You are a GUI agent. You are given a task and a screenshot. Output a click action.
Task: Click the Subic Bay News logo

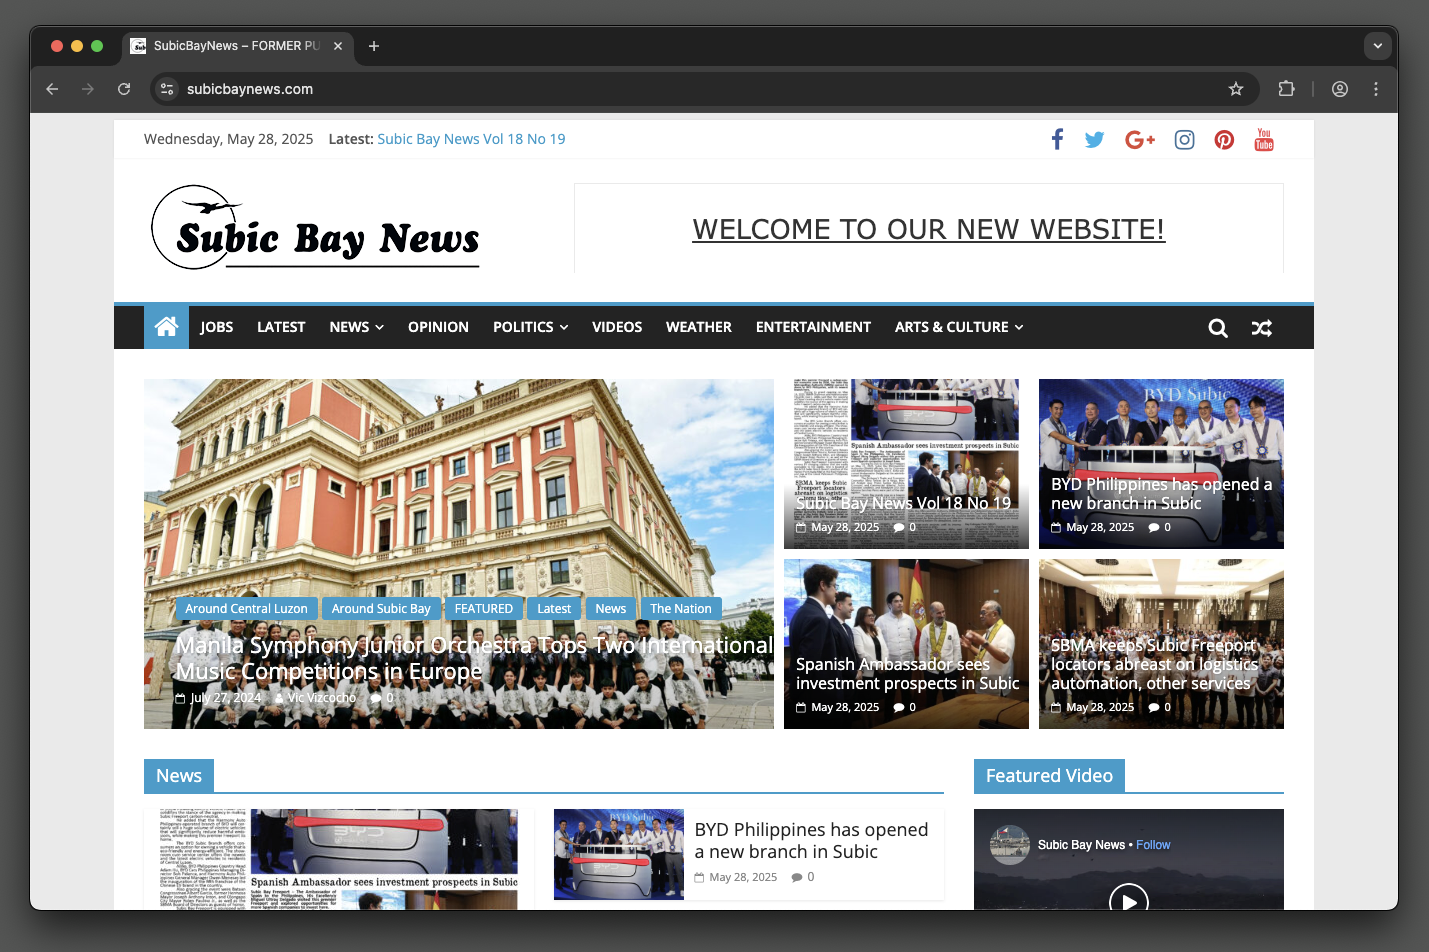coord(315,228)
